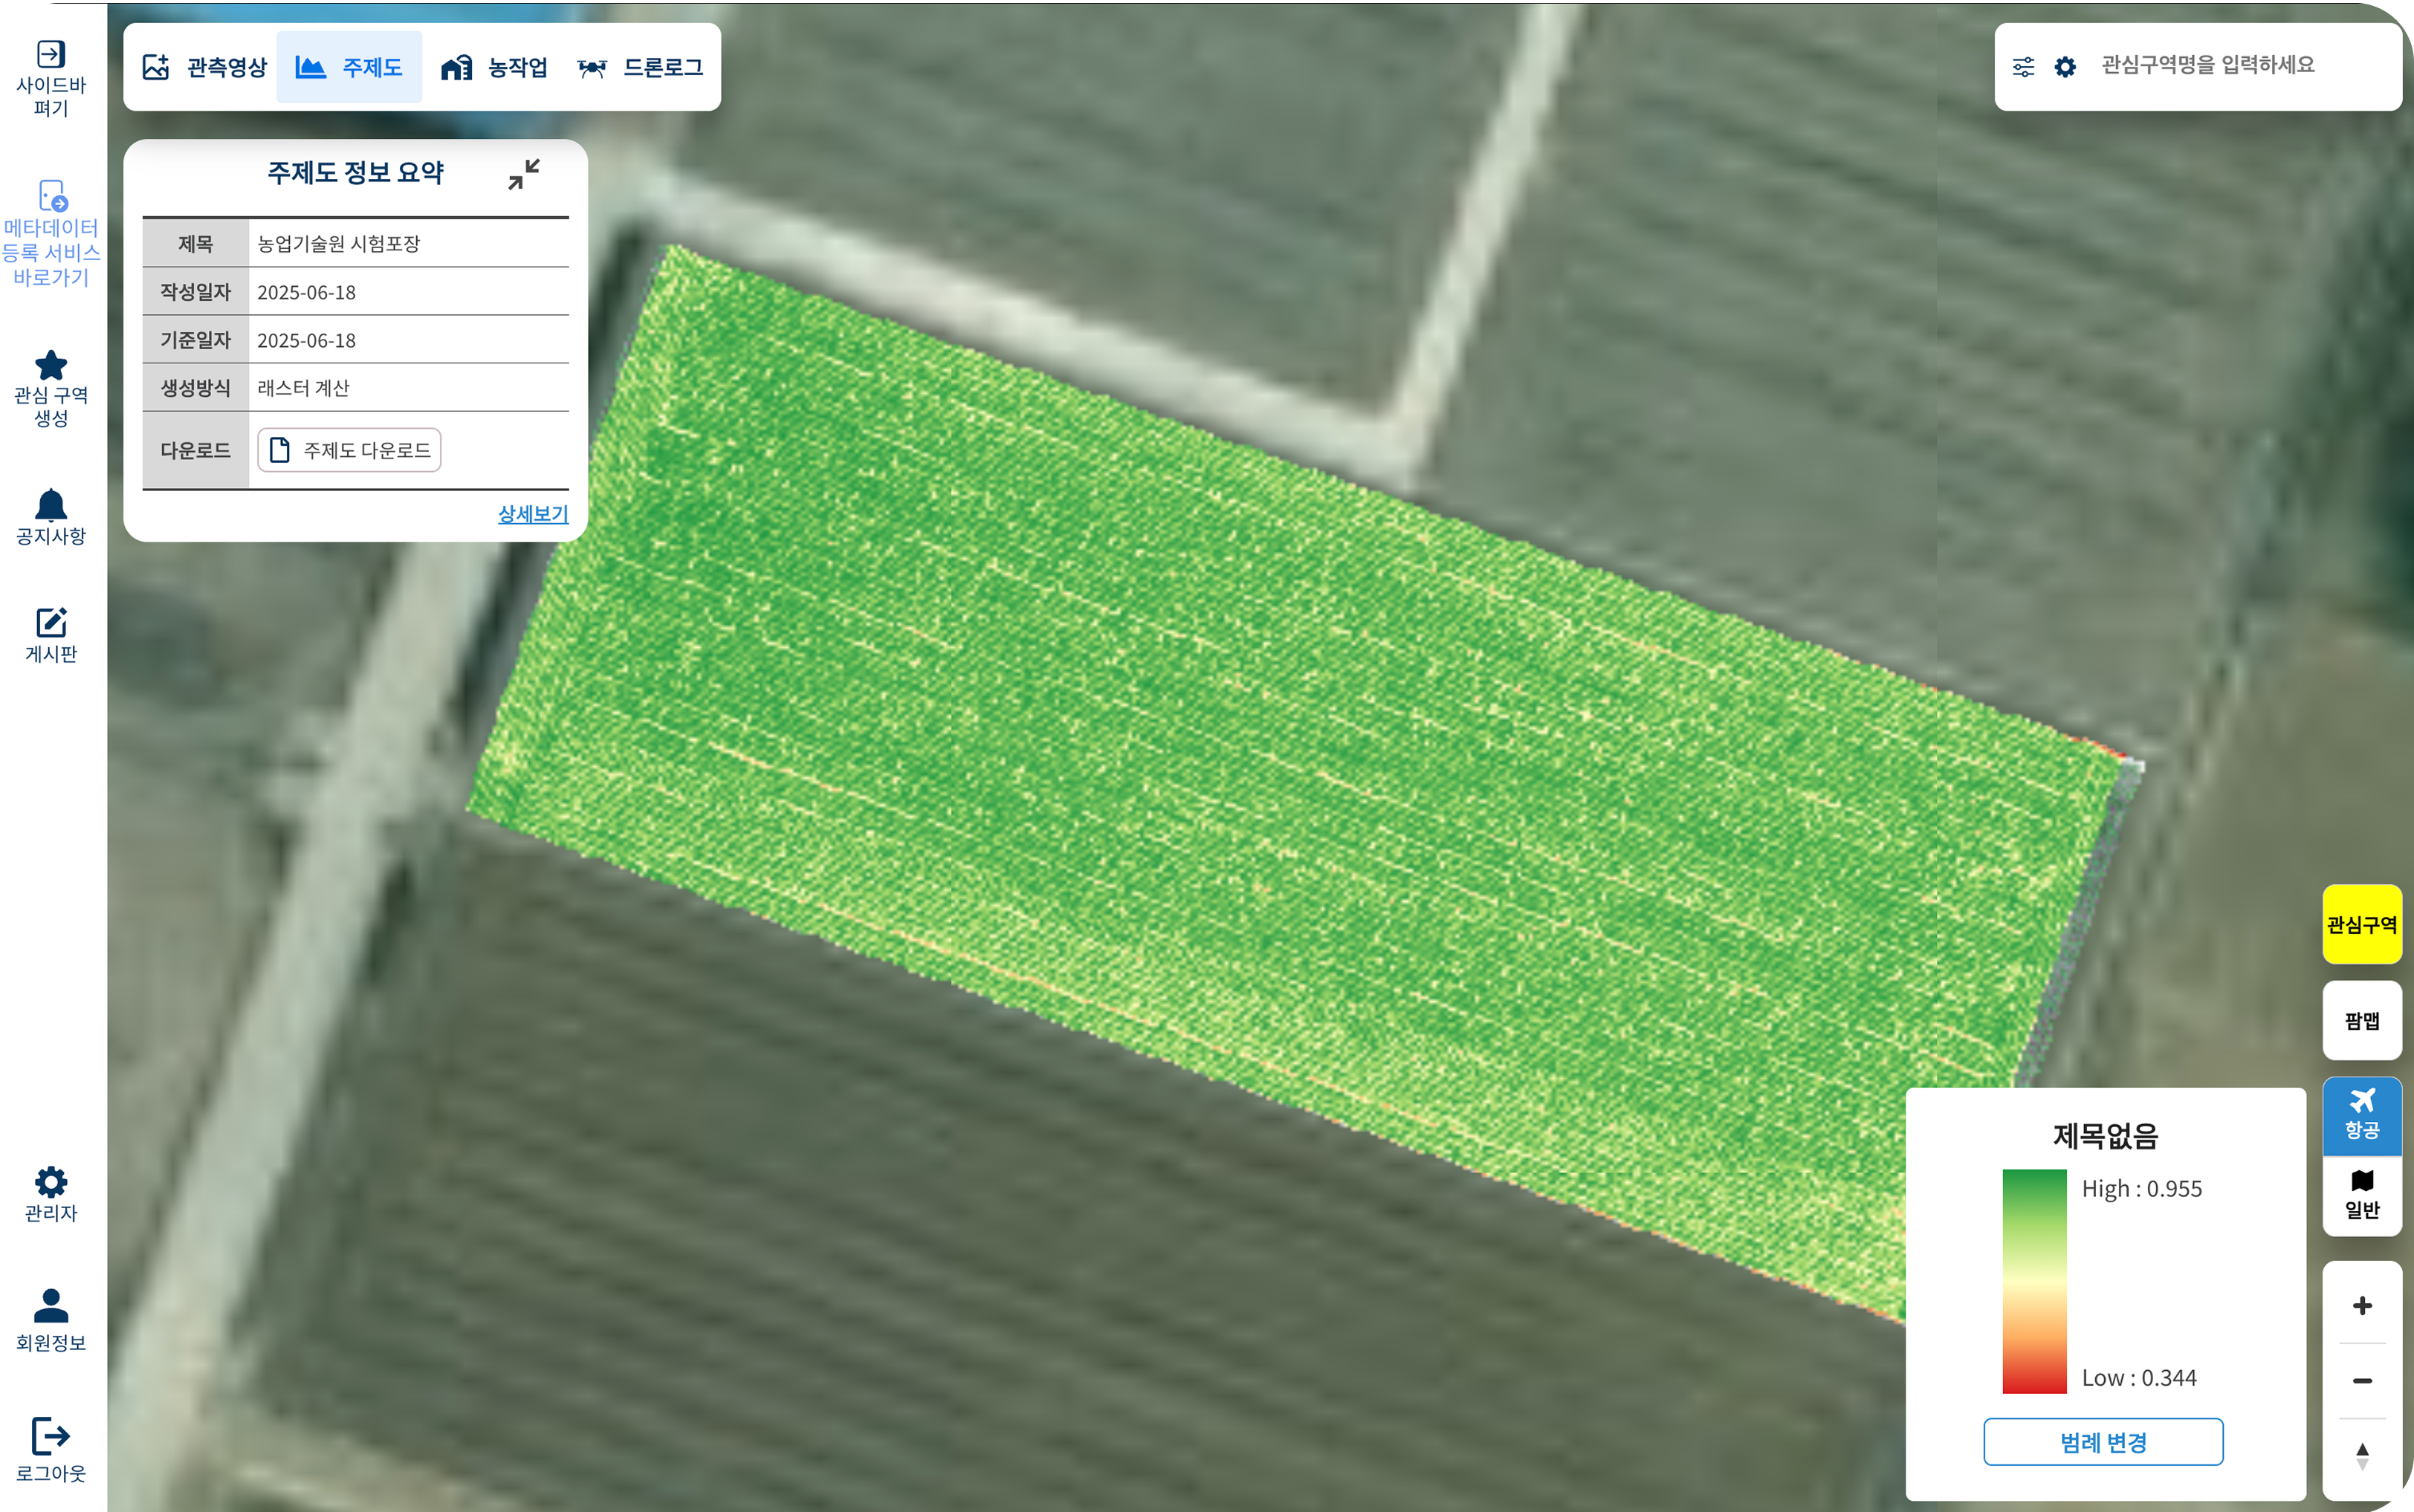Screen dimensions: 2414x1512
Task: Open 관리자 gear in sidebar
Action: tap(51, 1182)
